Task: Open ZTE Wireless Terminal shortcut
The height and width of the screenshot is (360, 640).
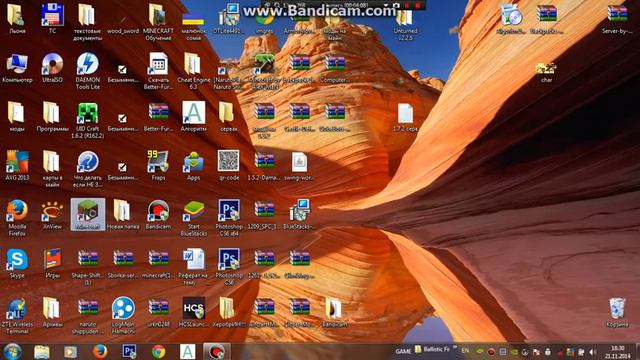Action: [17, 315]
